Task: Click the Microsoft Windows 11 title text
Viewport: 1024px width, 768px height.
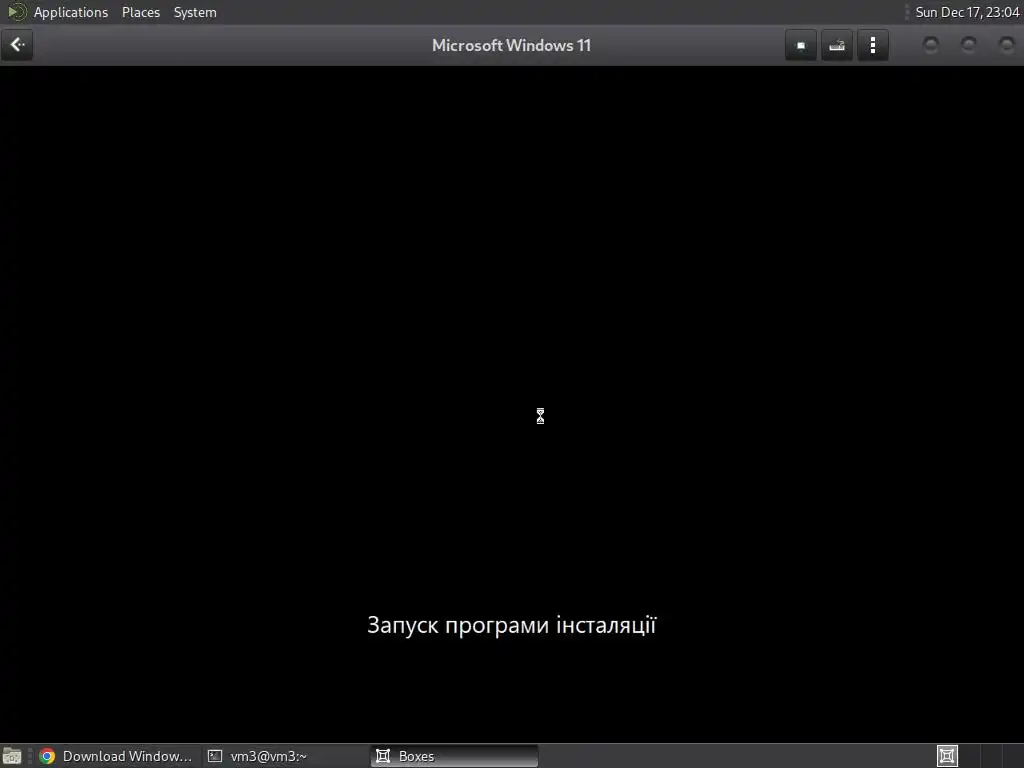Action: tap(511, 45)
